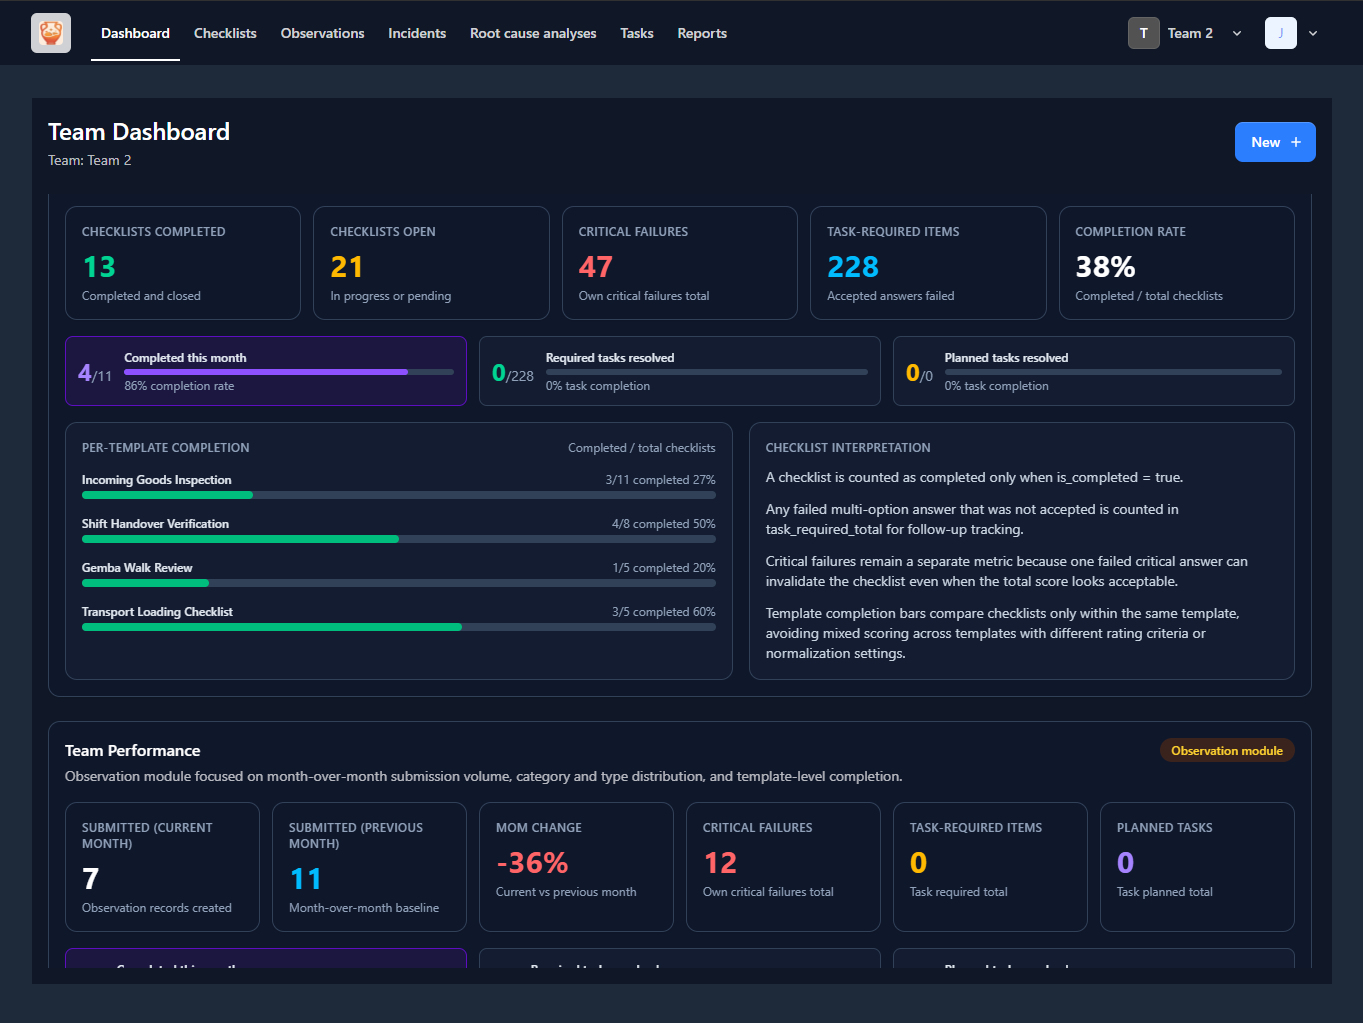
Task: Click '3/5 completed 60%' text
Action: coord(664,612)
